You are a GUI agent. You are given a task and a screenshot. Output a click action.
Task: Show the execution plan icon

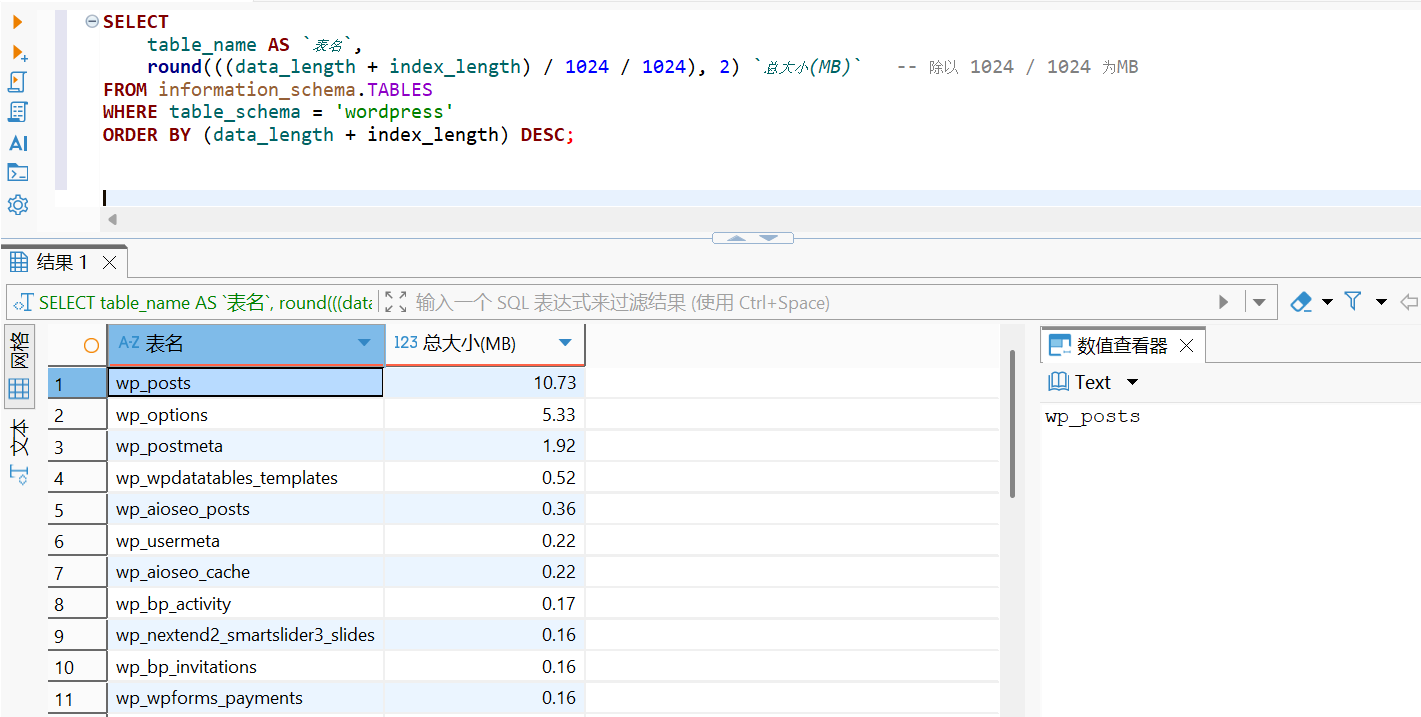(18, 112)
